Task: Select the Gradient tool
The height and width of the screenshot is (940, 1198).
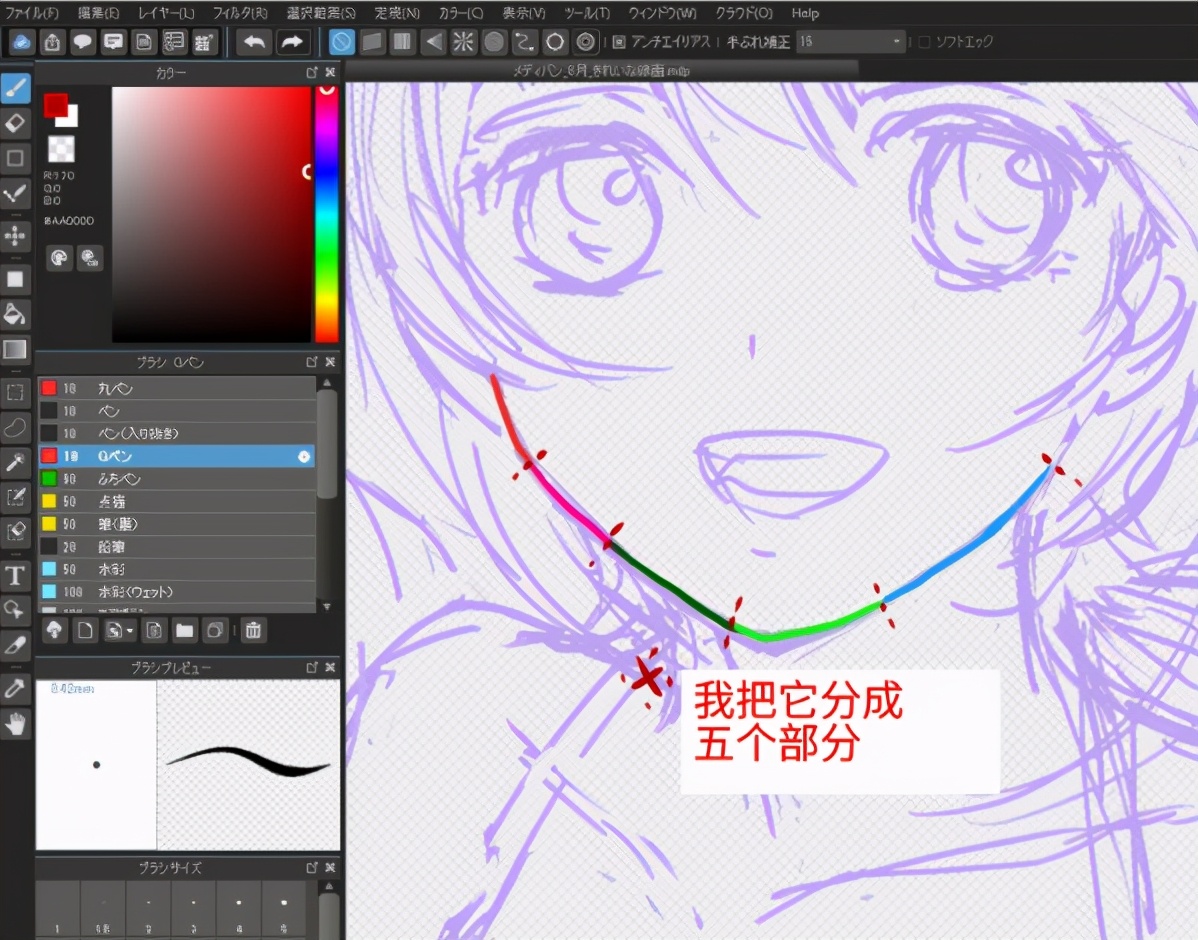Action: coord(15,349)
